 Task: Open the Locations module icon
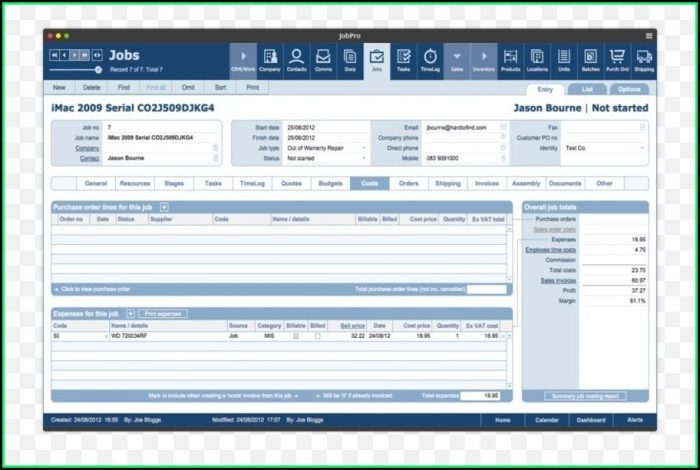click(x=537, y=61)
